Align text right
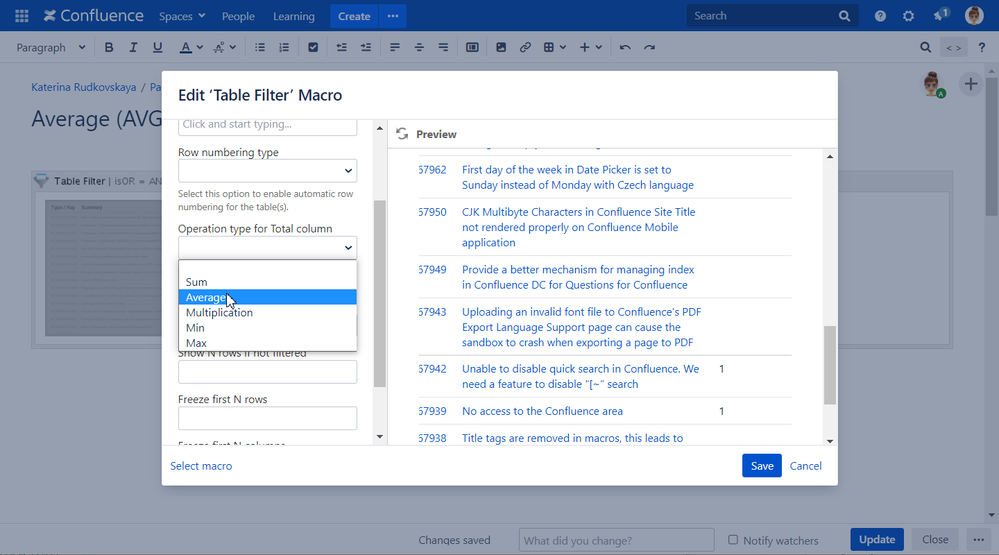 pyautogui.click(x=443, y=47)
